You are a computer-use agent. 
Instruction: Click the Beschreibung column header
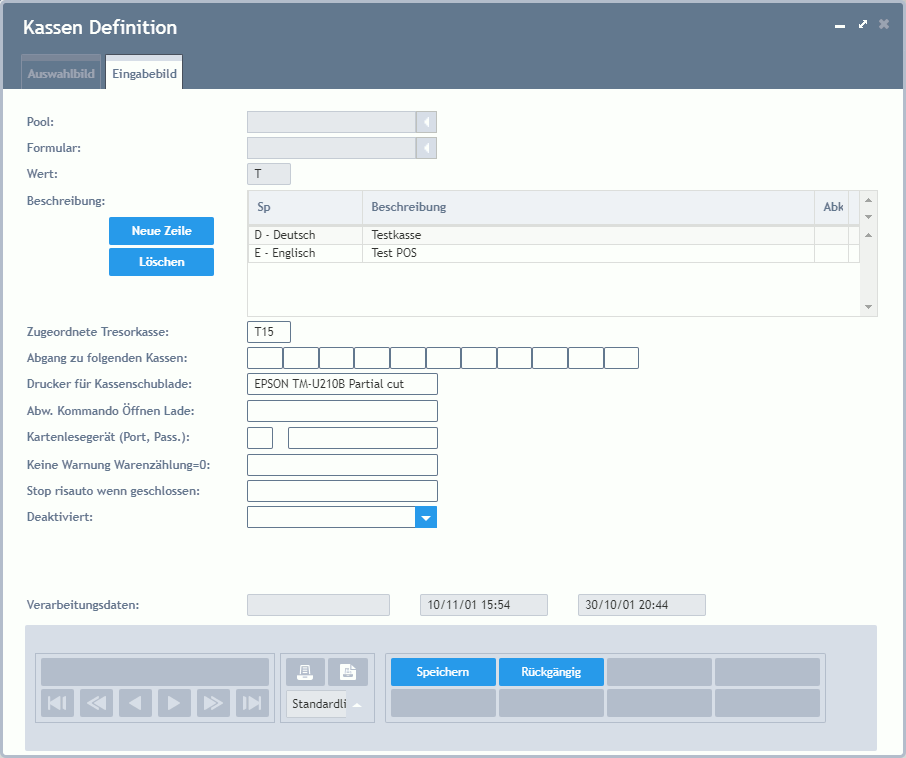(588, 207)
